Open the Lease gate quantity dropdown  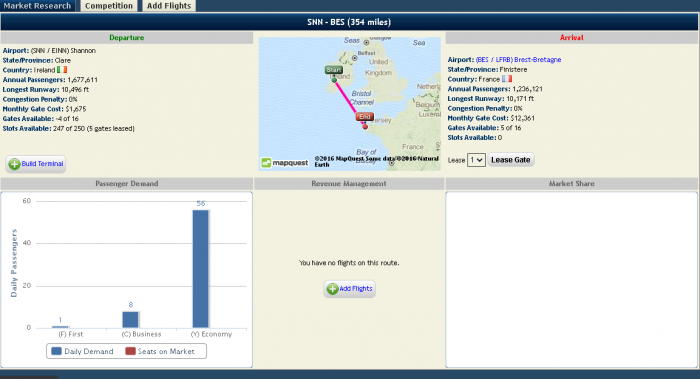point(476,160)
